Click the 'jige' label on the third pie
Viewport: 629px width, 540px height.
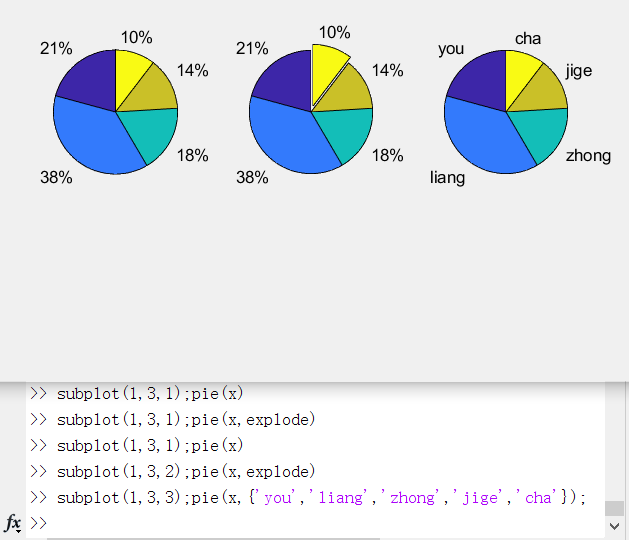[x=579, y=71]
